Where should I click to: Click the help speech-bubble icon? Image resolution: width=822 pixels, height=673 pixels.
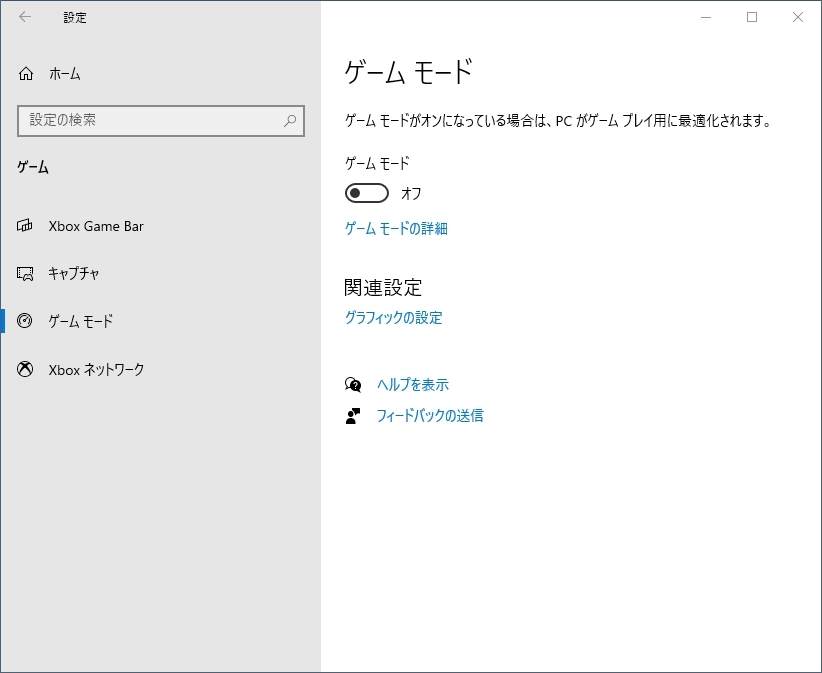pyautogui.click(x=353, y=385)
